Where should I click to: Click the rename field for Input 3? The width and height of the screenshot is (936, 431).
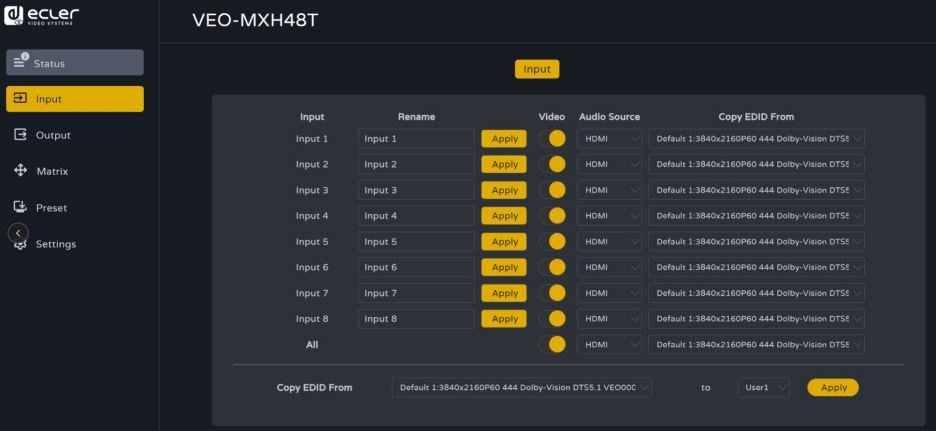click(x=416, y=190)
